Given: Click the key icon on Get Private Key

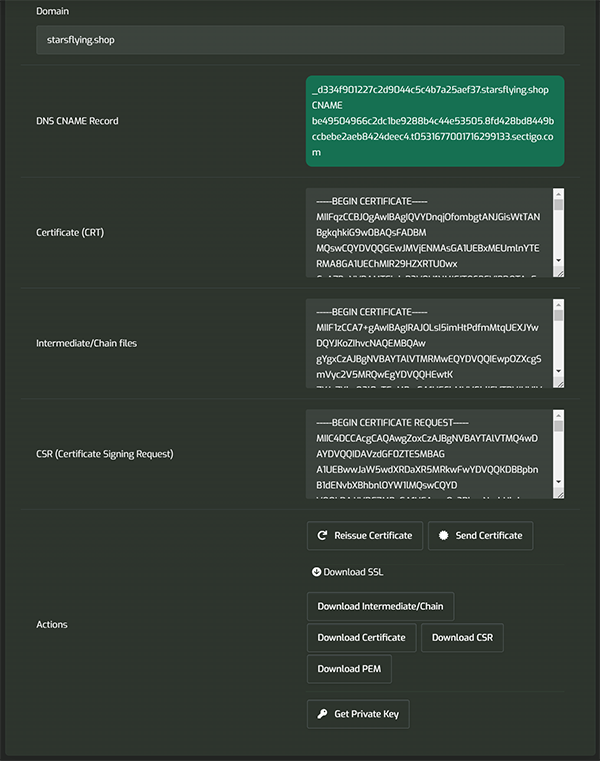Looking at the screenshot, I should pyautogui.click(x=322, y=714).
